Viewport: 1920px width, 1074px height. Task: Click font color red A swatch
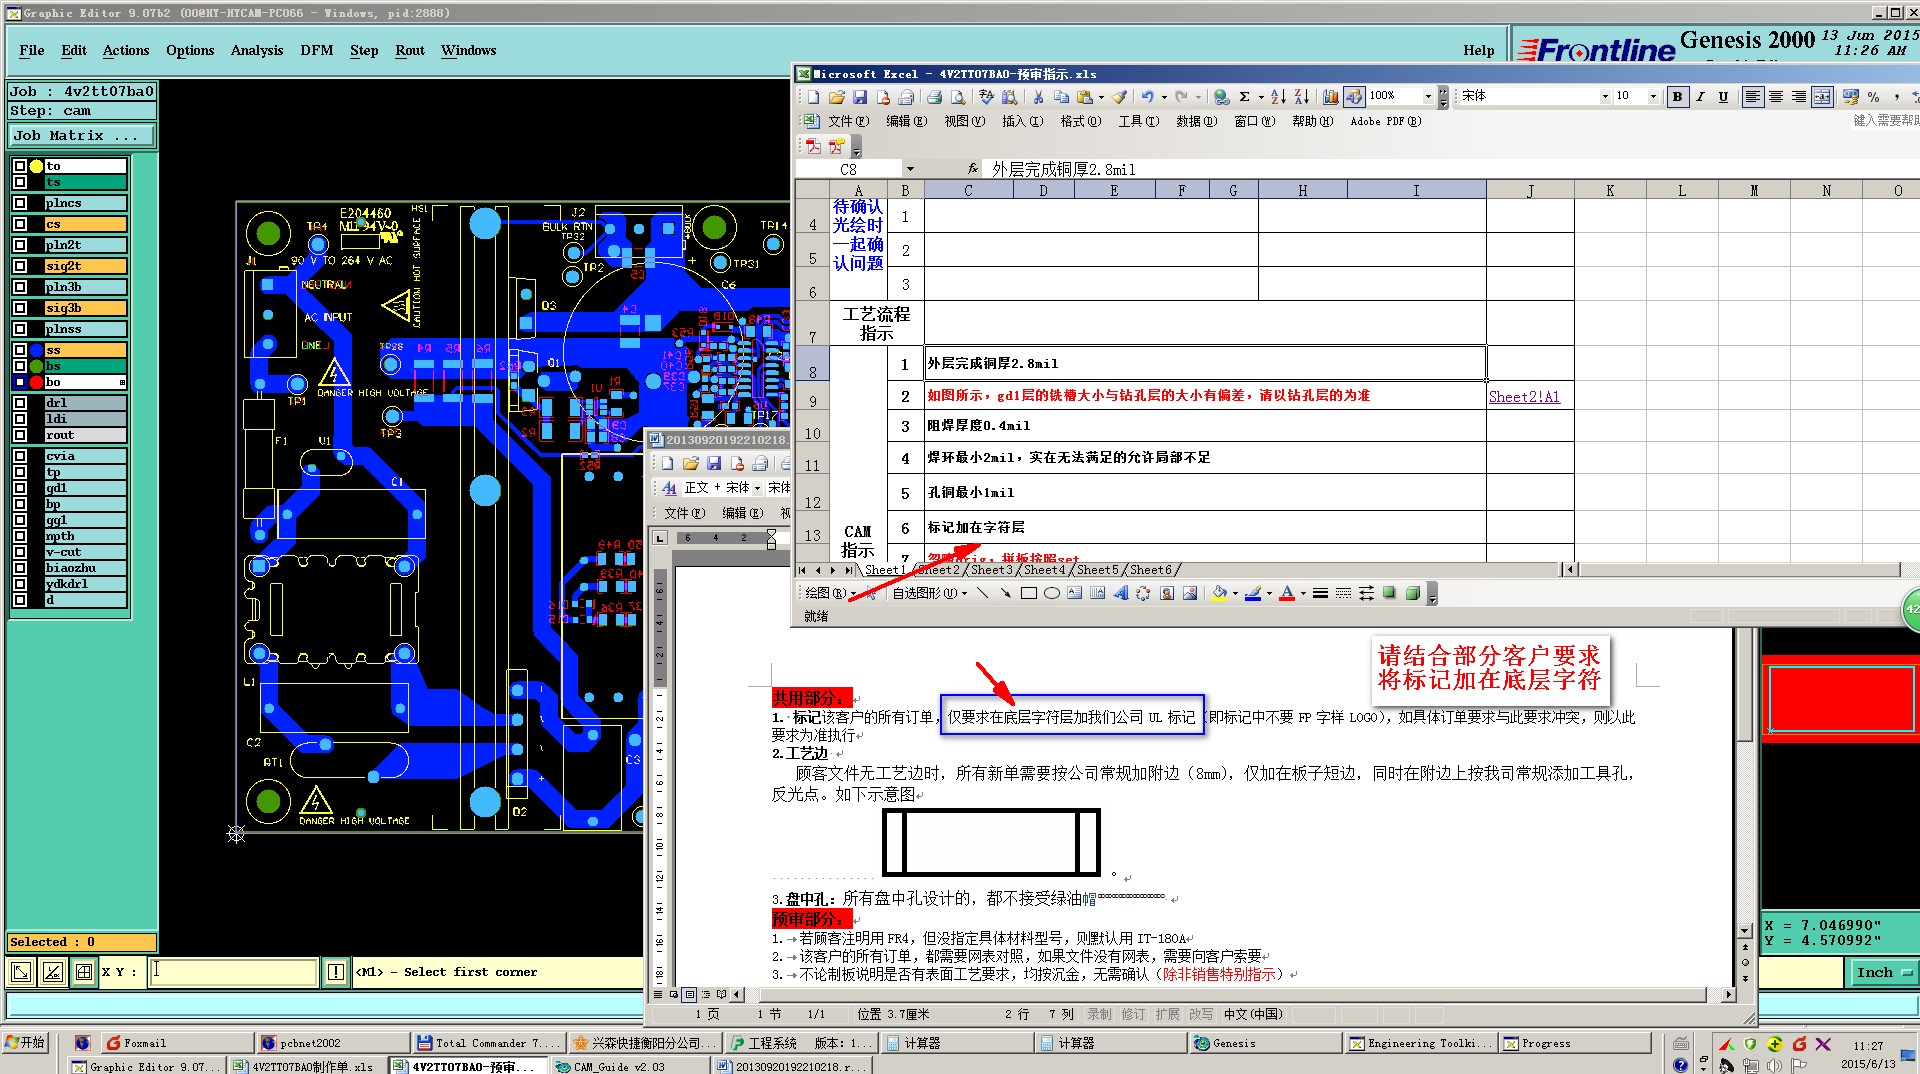click(1287, 593)
